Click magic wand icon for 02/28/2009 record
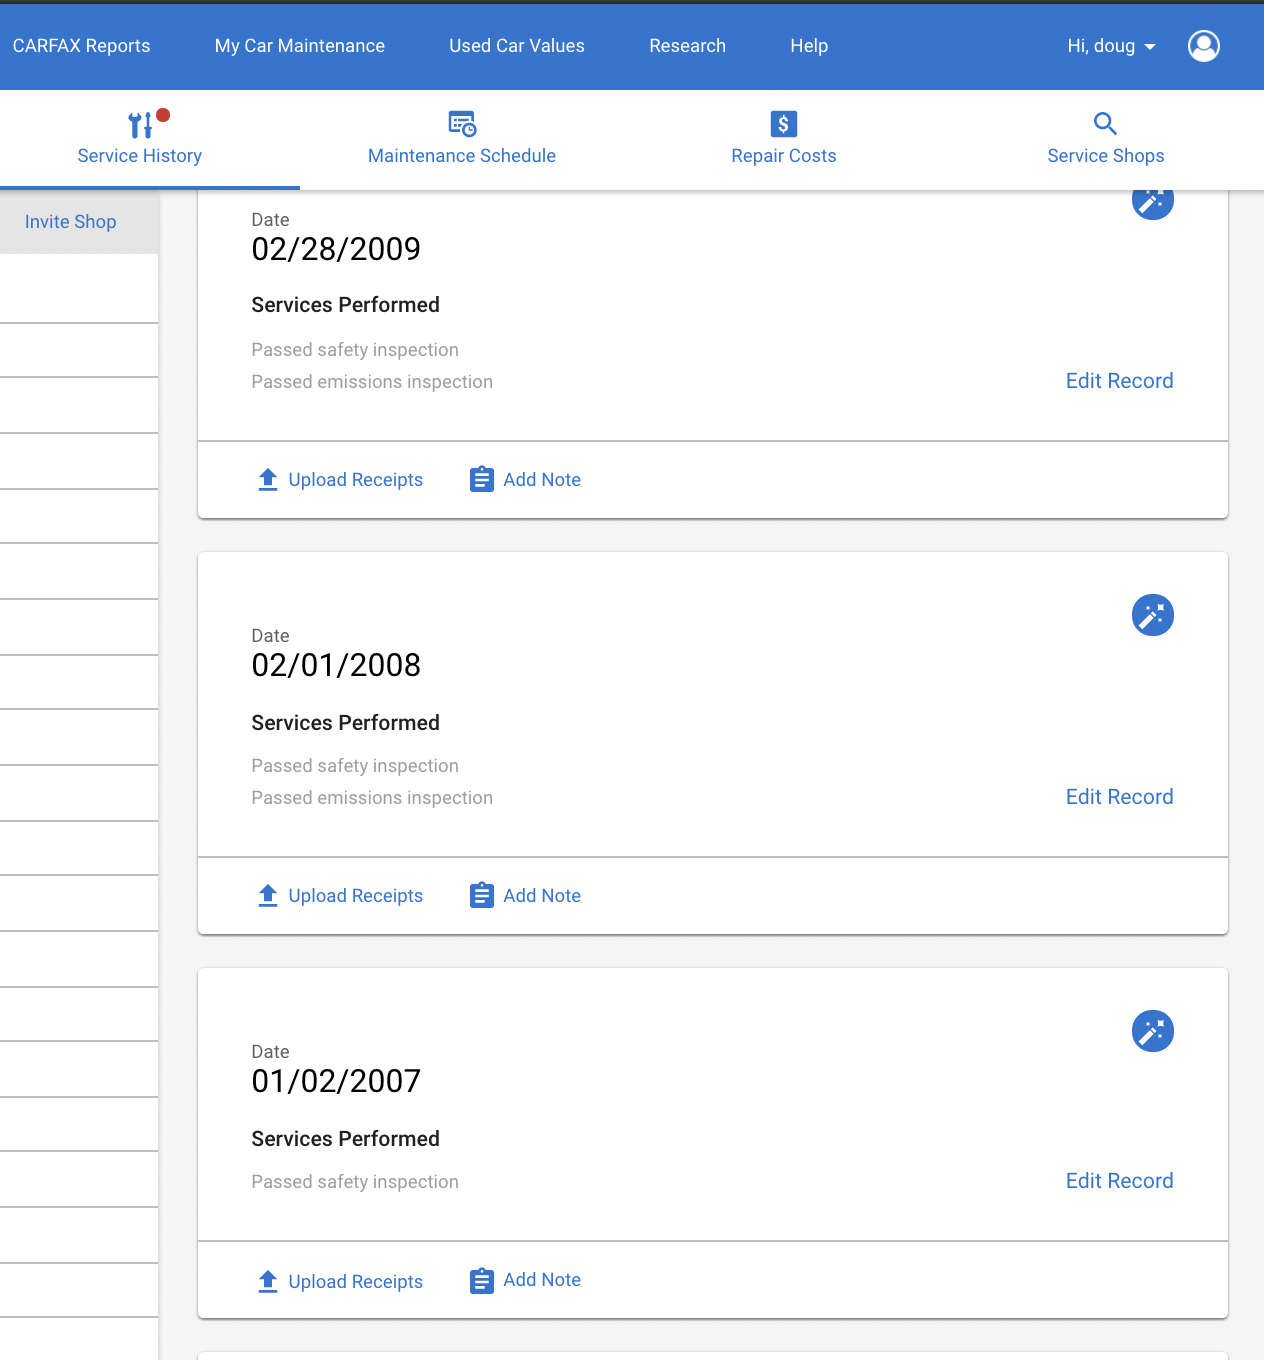The width and height of the screenshot is (1264, 1360). click(1153, 203)
